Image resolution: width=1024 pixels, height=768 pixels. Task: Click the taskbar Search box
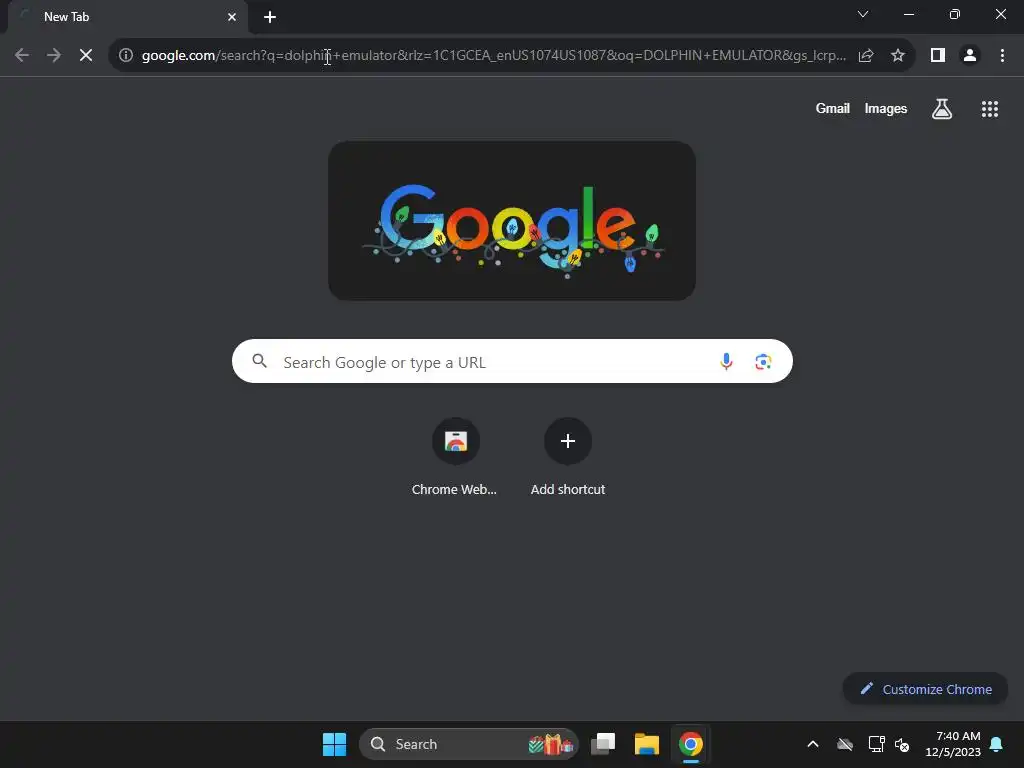tap(469, 744)
